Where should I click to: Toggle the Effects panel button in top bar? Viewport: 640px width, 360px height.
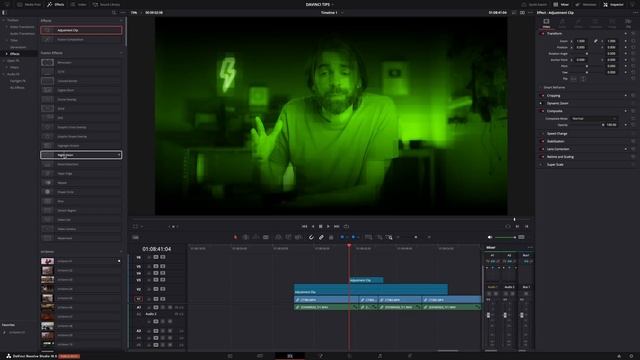(56, 4)
